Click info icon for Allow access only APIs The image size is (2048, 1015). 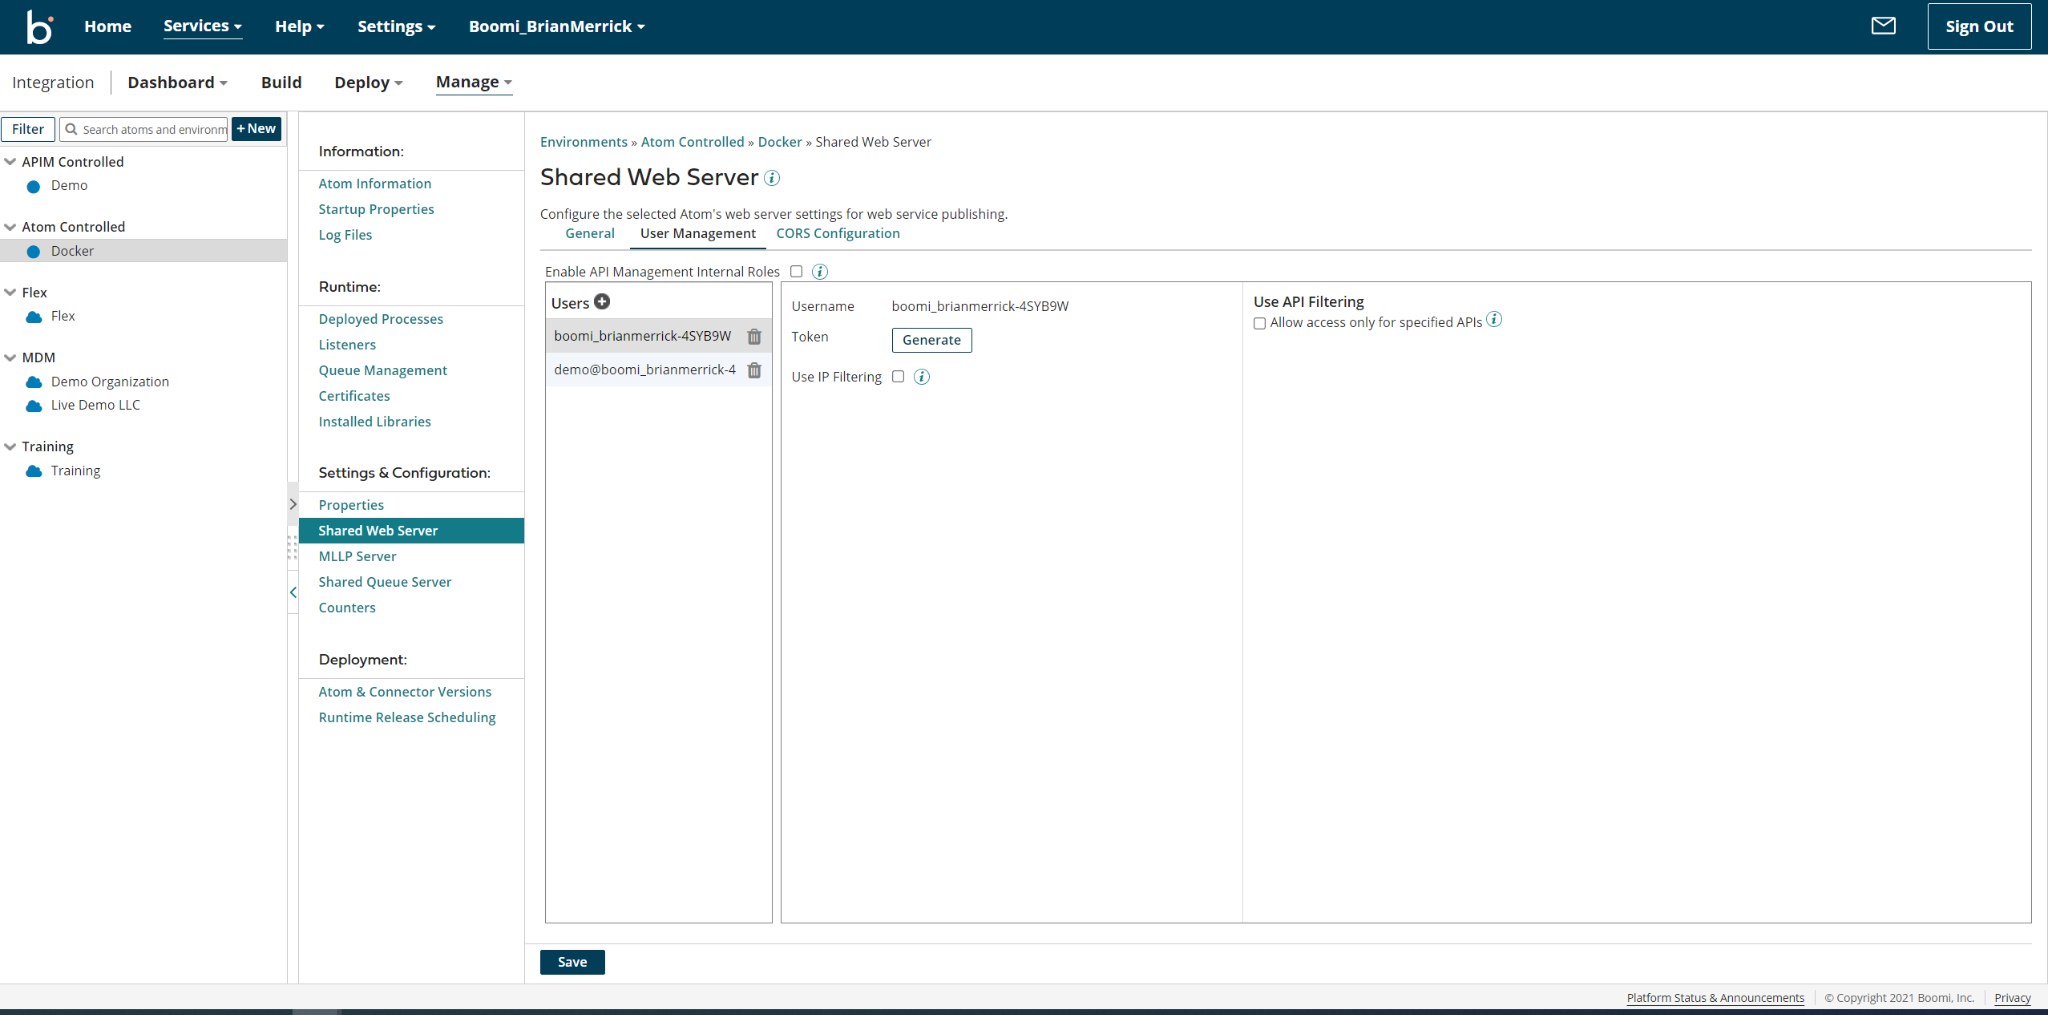coord(1494,320)
